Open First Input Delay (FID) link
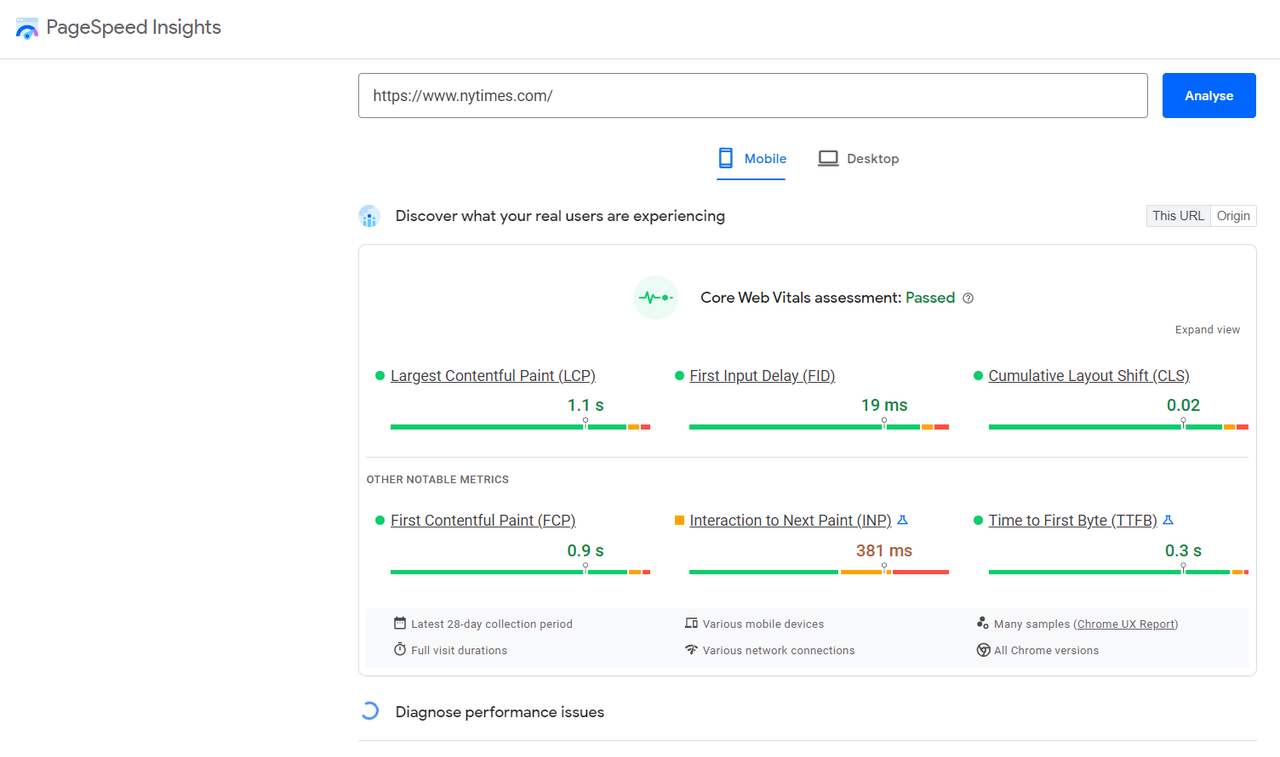 (x=762, y=376)
